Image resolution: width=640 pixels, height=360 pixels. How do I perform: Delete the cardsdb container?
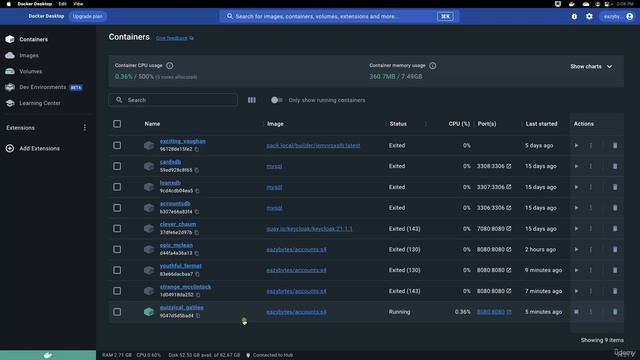coord(615,166)
